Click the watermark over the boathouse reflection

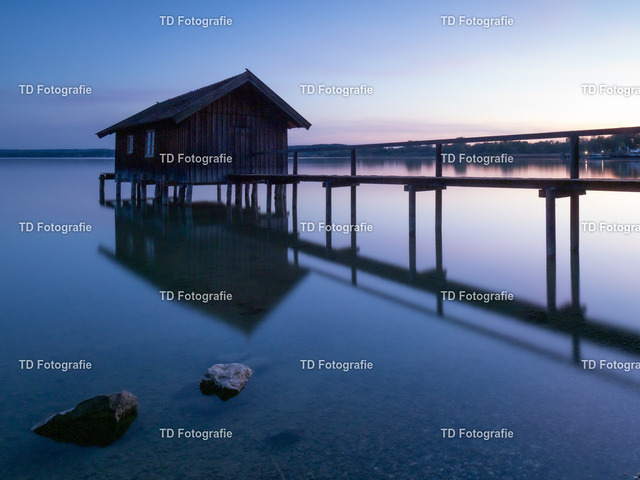click(196, 296)
